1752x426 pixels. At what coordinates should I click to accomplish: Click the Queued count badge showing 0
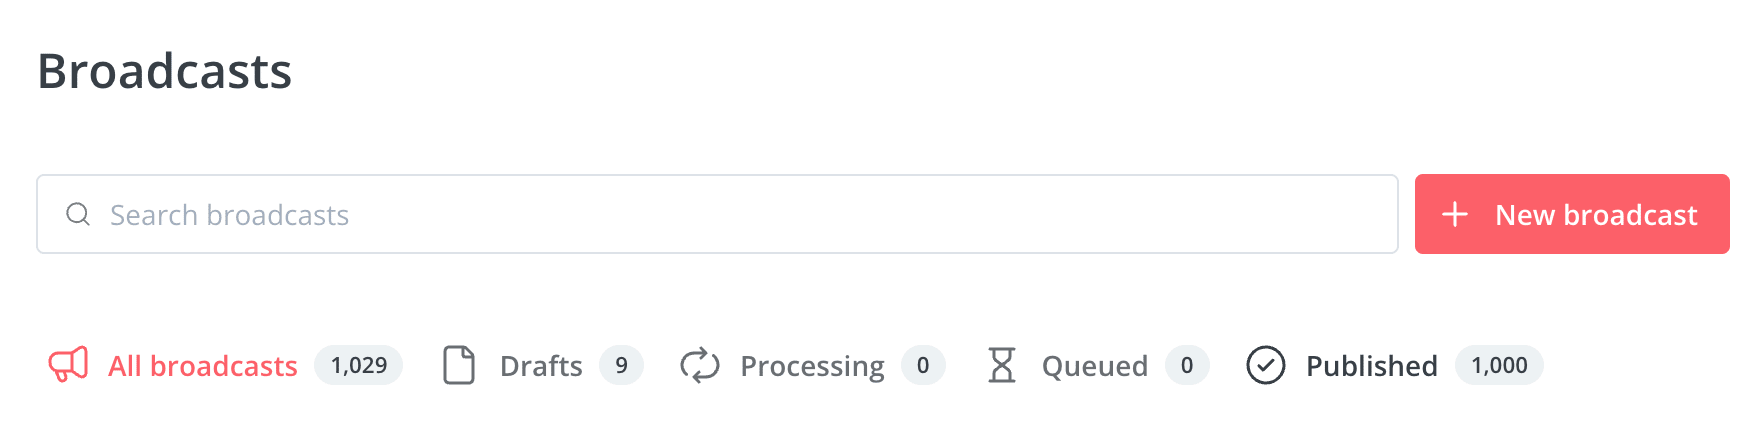coord(1187,365)
